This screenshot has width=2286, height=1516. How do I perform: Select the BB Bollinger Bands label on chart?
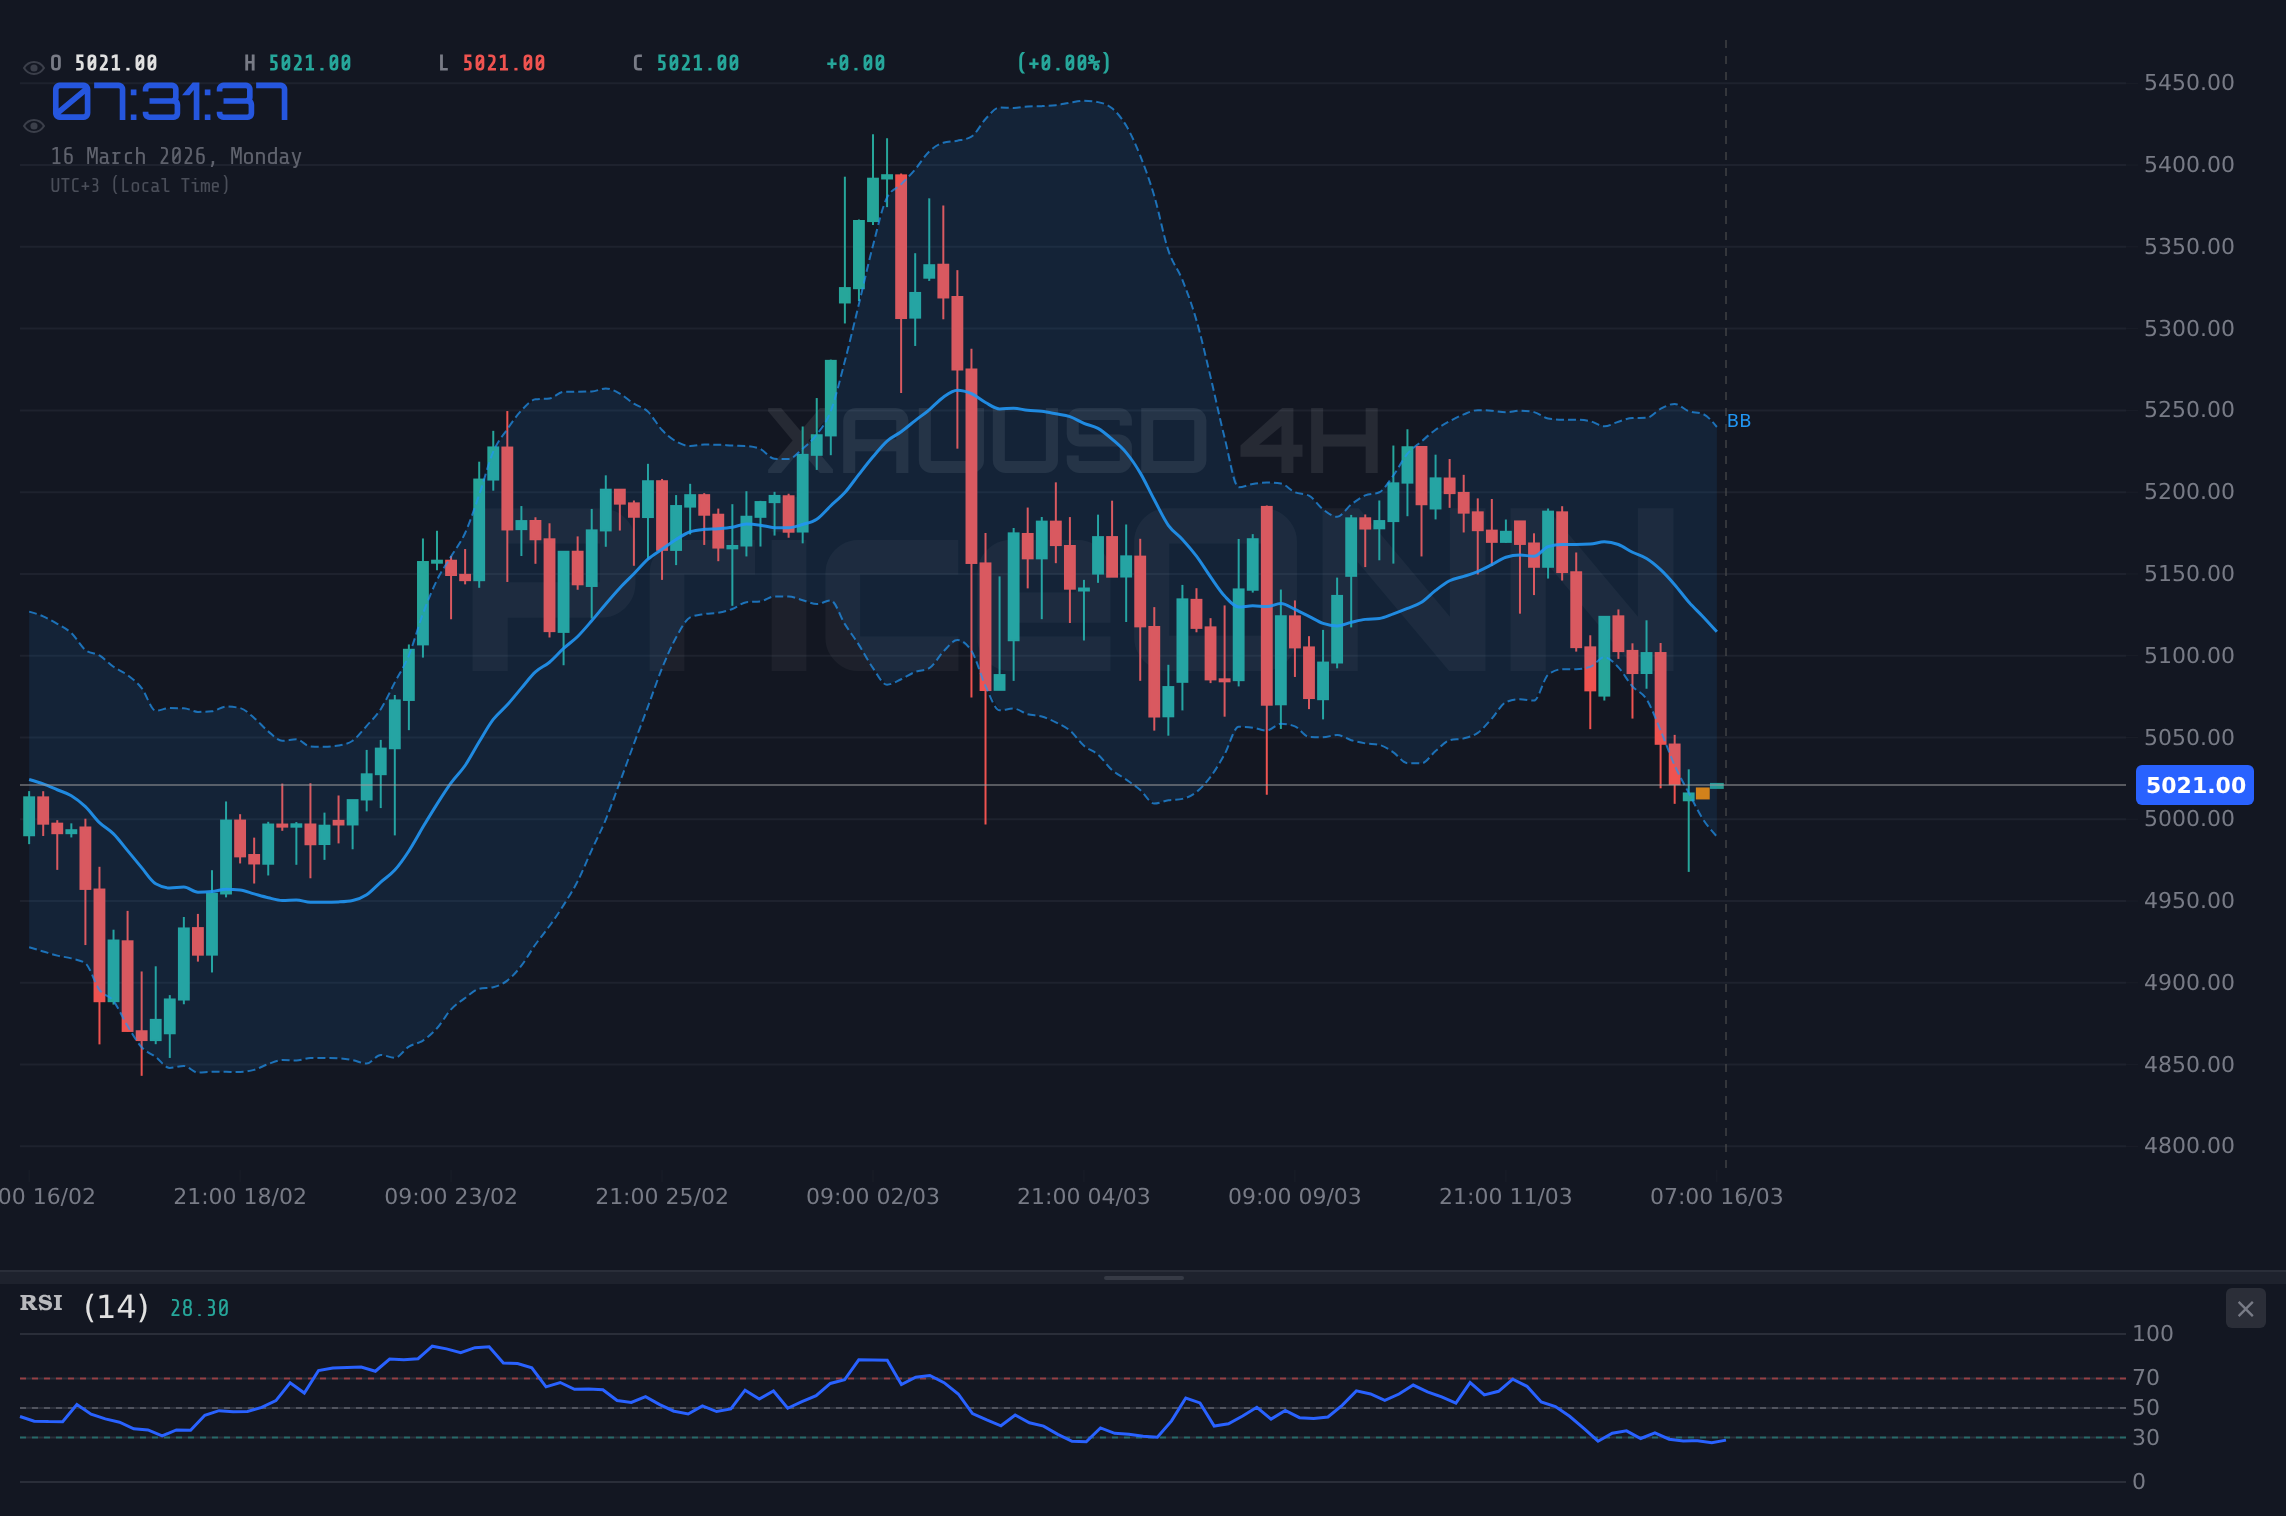point(1739,420)
